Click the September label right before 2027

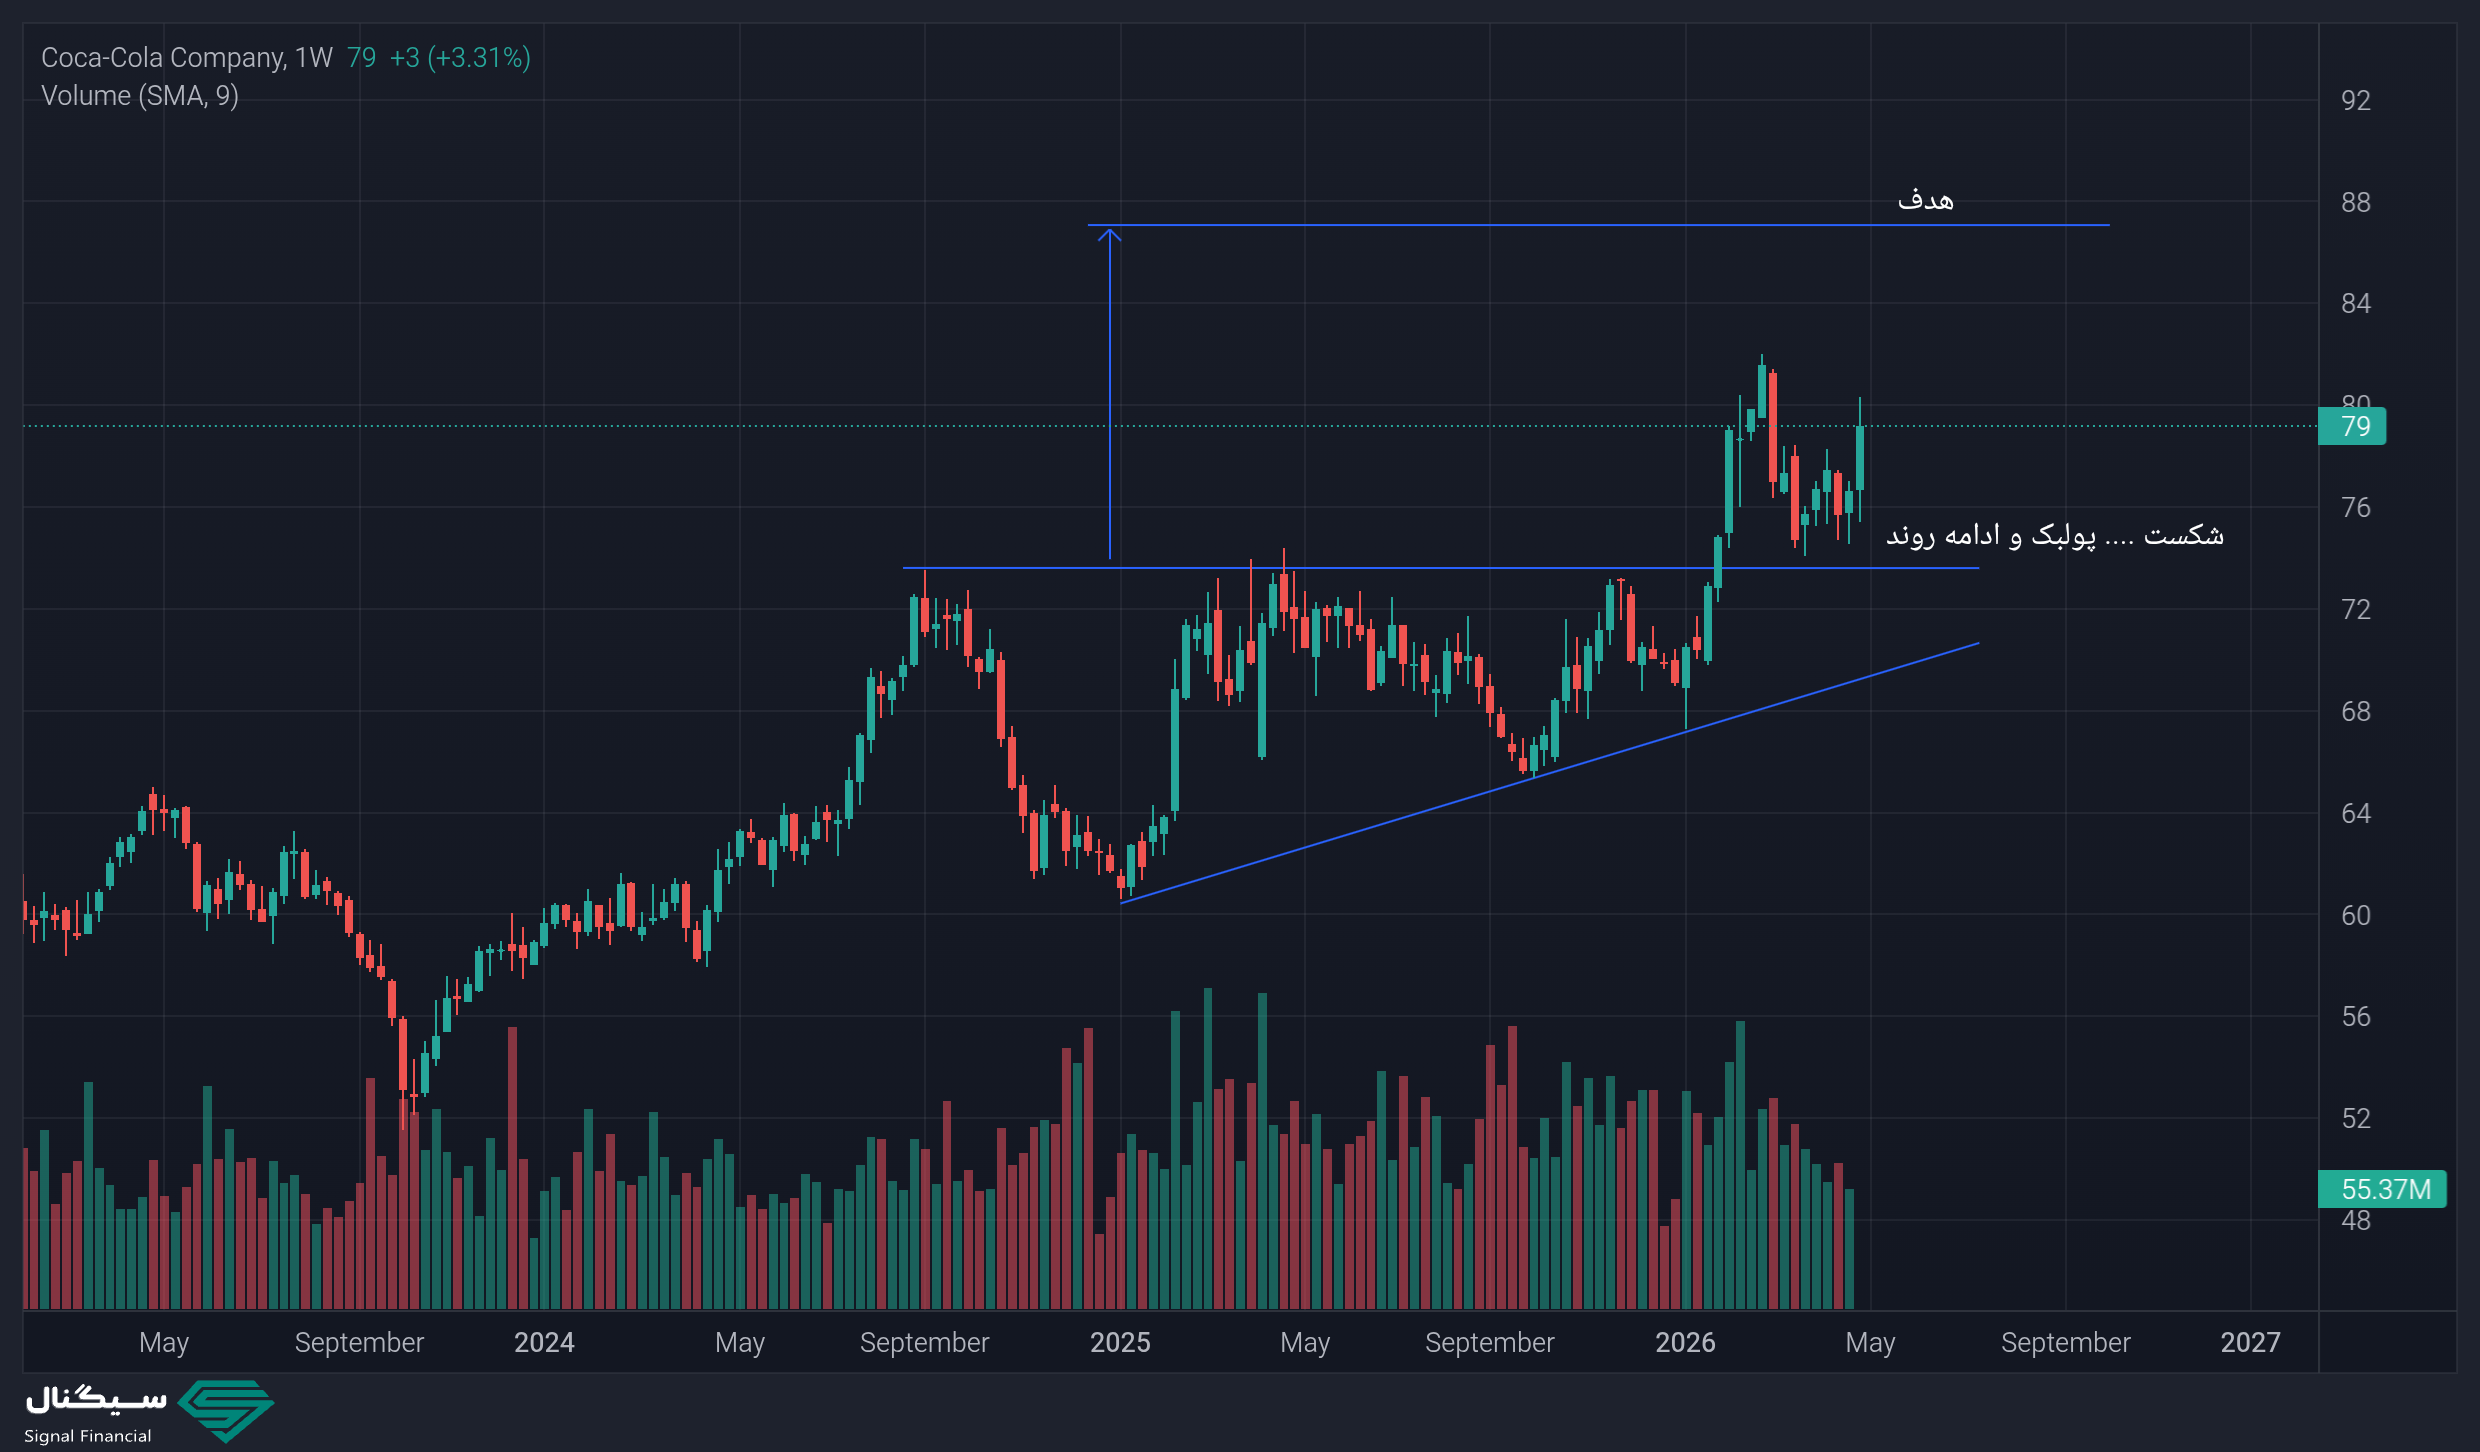[2065, 1343]
